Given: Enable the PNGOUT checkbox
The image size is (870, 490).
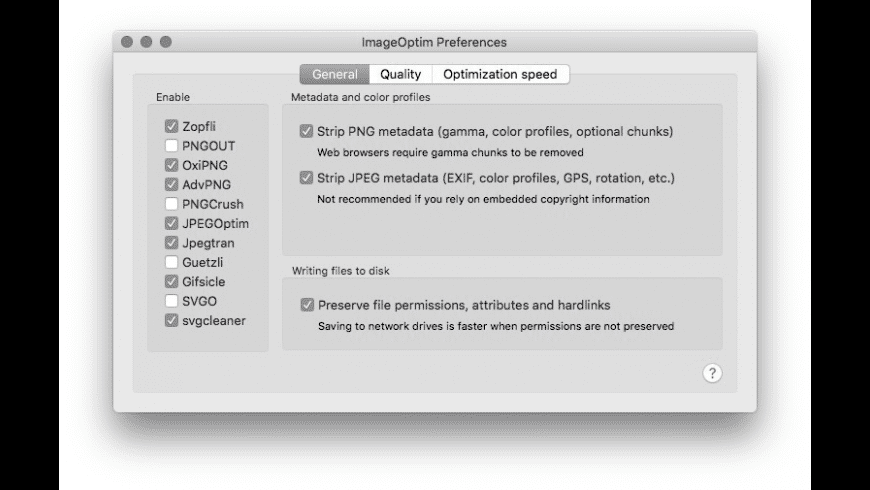Looking at the screenshot, I should pos(172,146).
